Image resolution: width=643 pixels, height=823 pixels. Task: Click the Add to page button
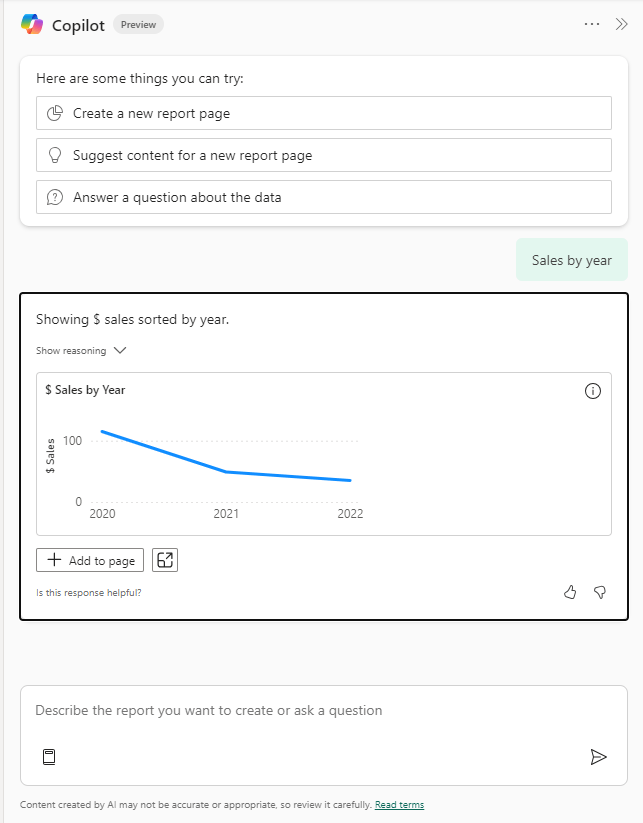coord(90,560)
